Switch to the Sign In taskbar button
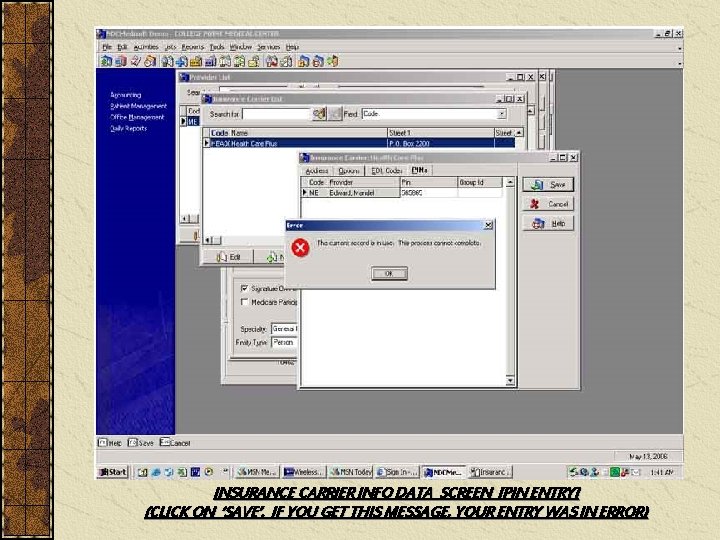 (x=398, y=472)
